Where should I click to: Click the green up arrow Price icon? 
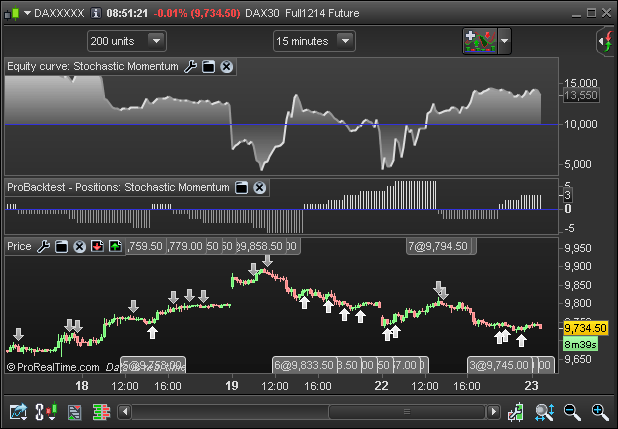click(115, 246)
